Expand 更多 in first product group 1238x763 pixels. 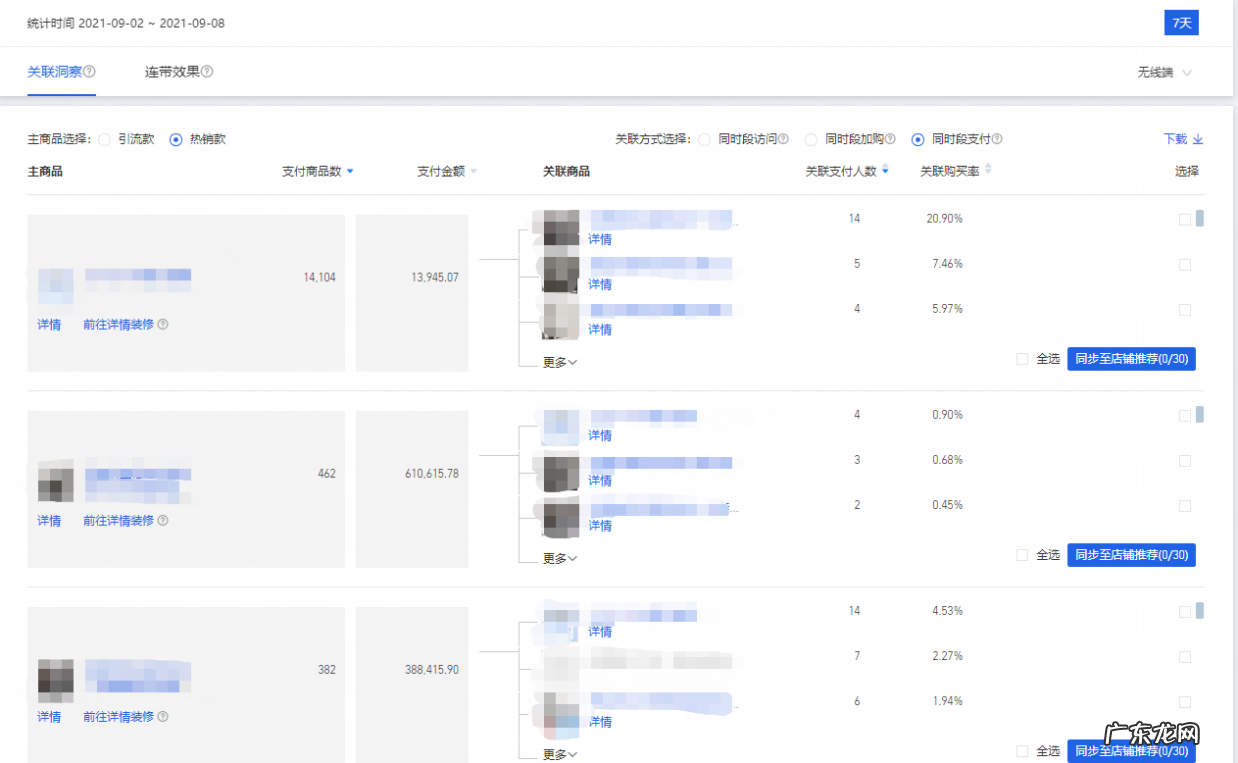(x=560, y=362)
